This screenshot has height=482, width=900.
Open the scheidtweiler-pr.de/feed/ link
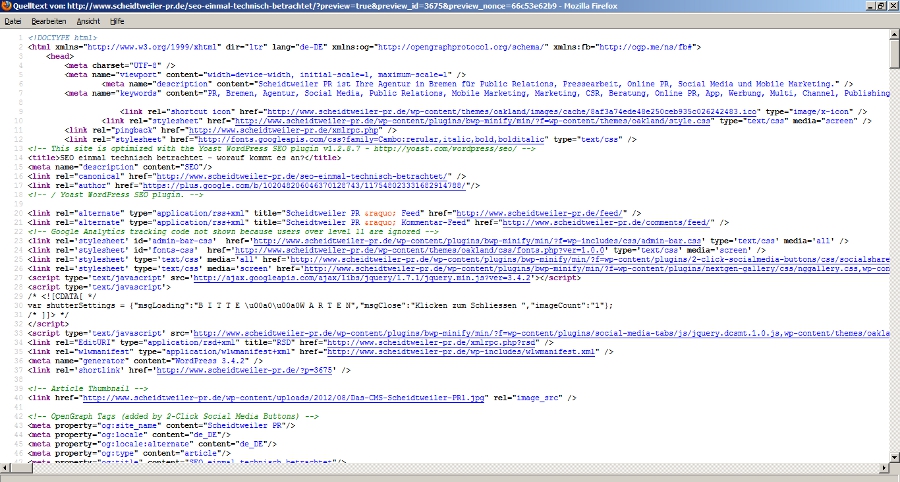pos(542,213)
